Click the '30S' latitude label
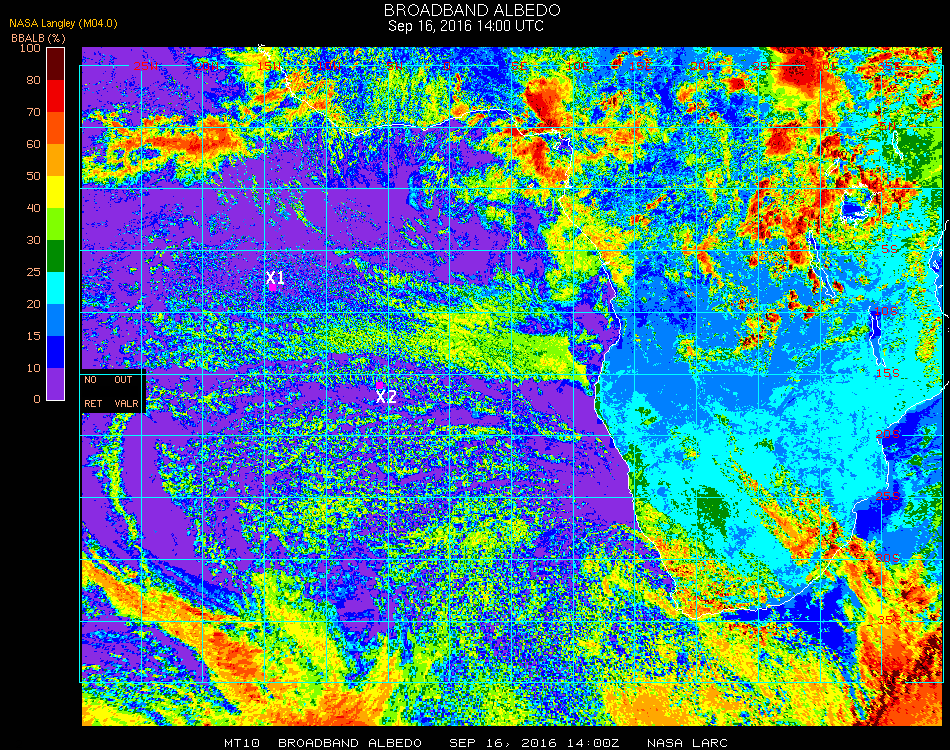Screen dimensions: 950x750 point(887,558)
